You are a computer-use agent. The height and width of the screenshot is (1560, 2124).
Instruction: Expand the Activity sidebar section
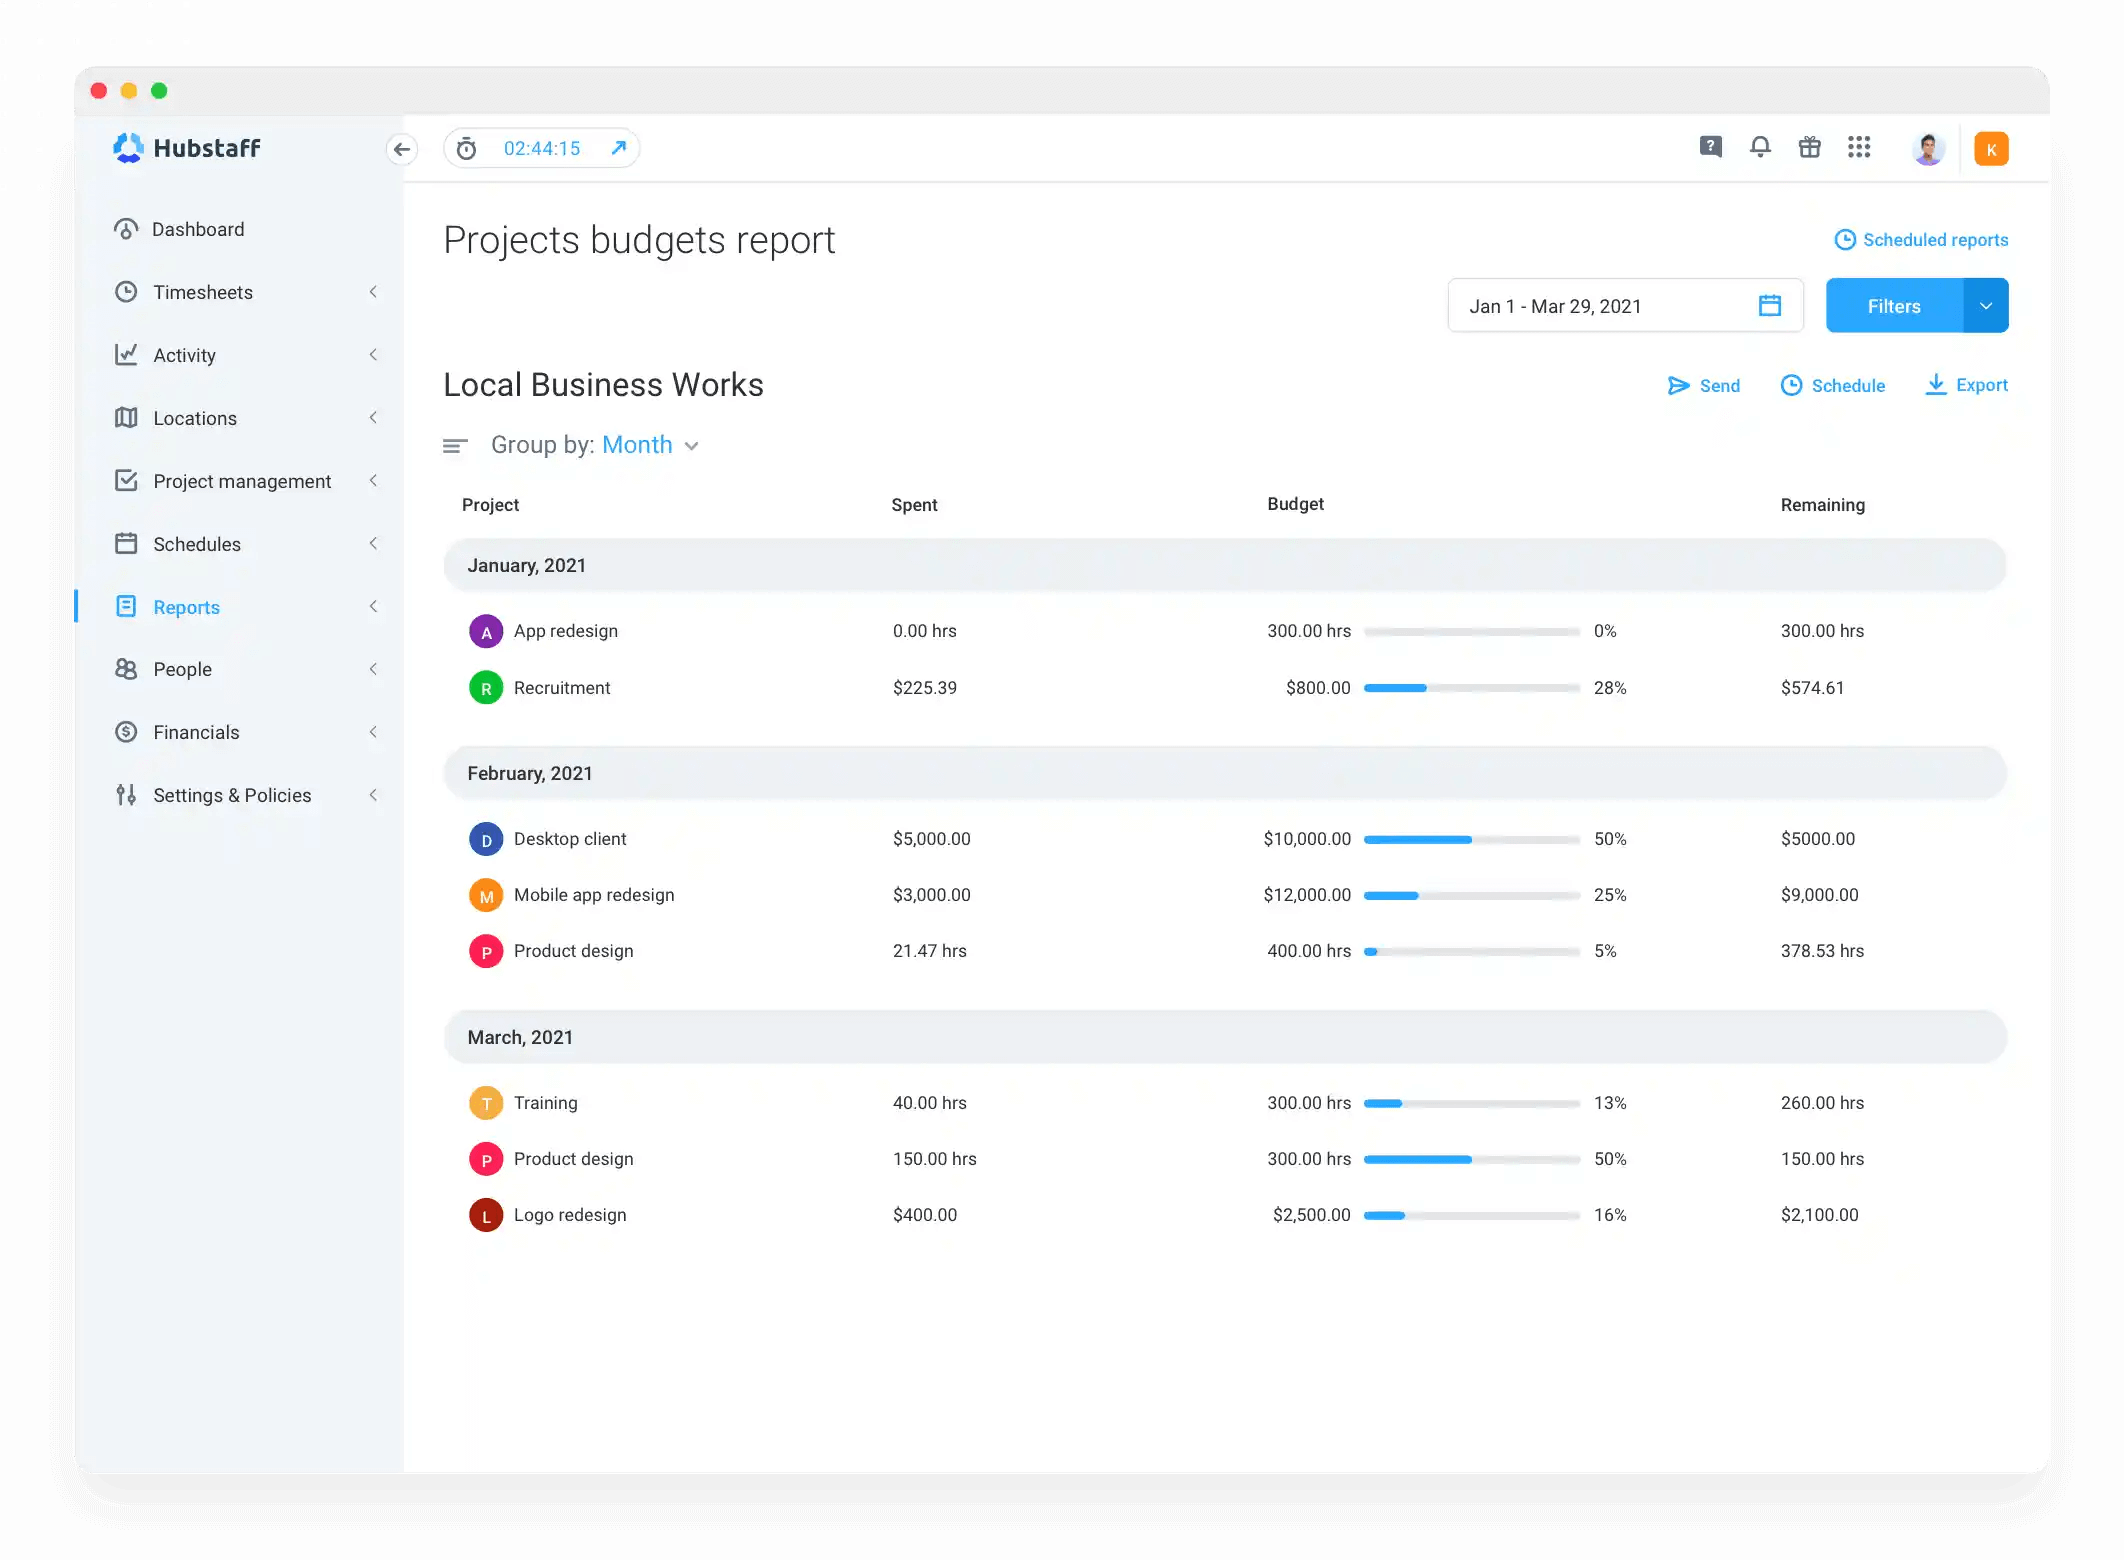[x=373, y=355]
